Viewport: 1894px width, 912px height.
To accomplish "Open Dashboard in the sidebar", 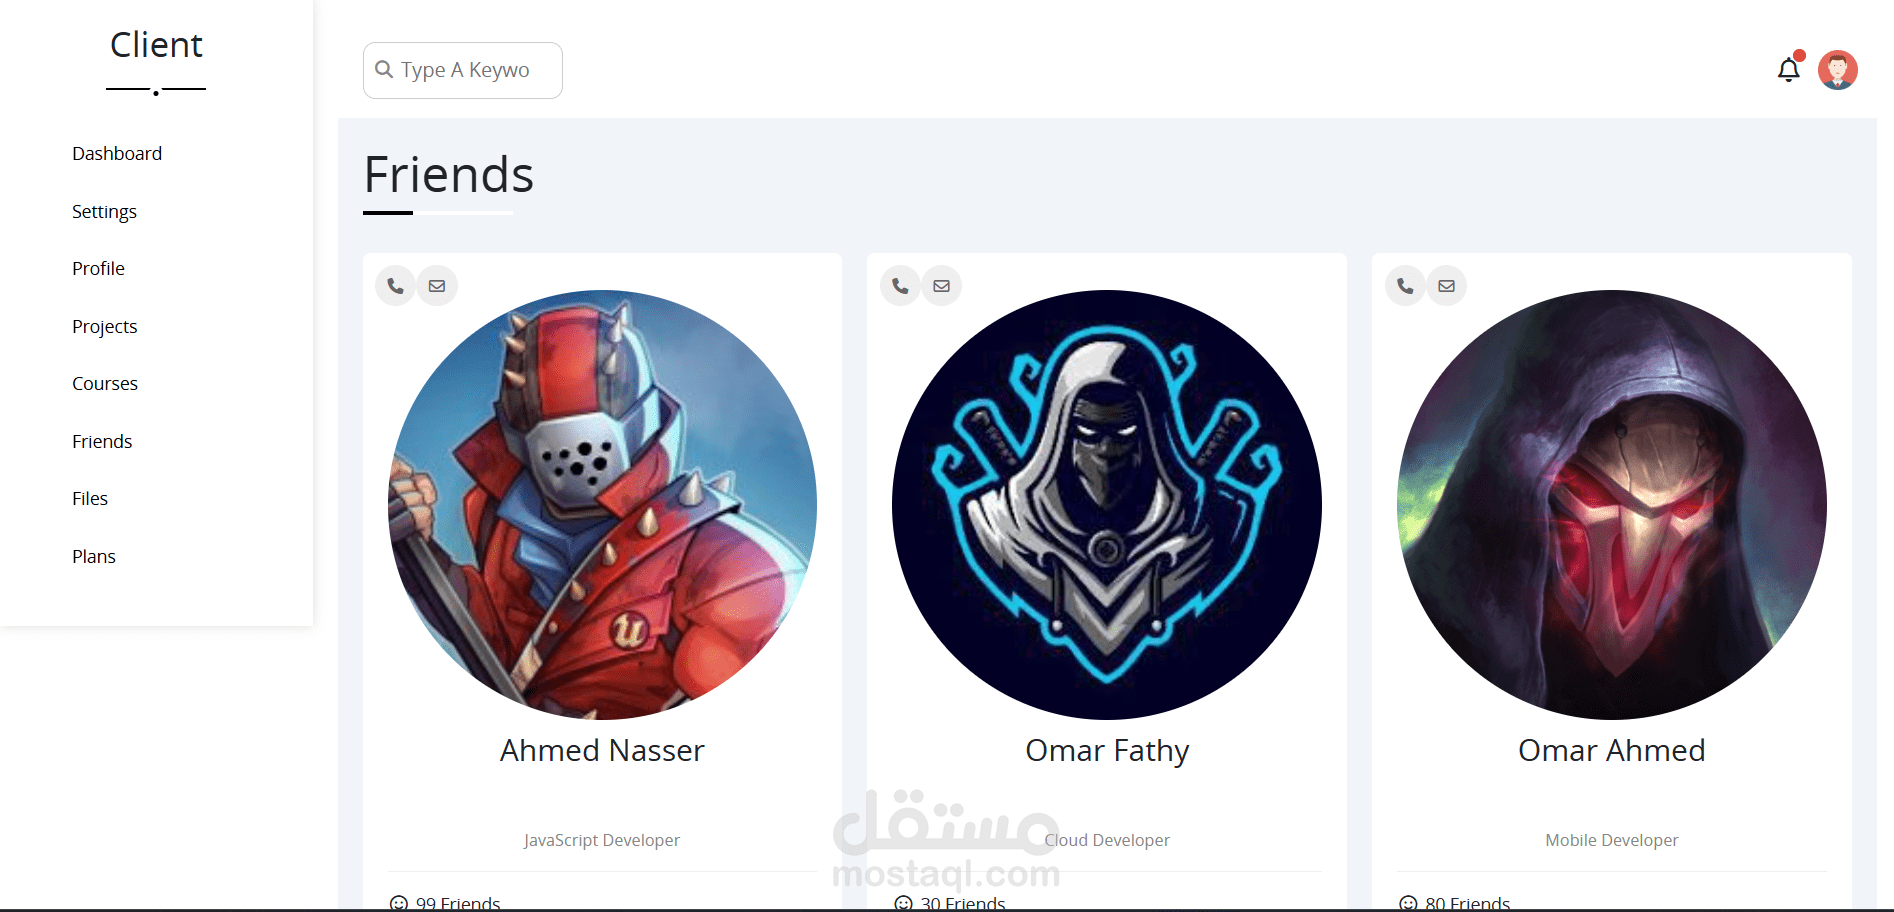I will (117, 153).
